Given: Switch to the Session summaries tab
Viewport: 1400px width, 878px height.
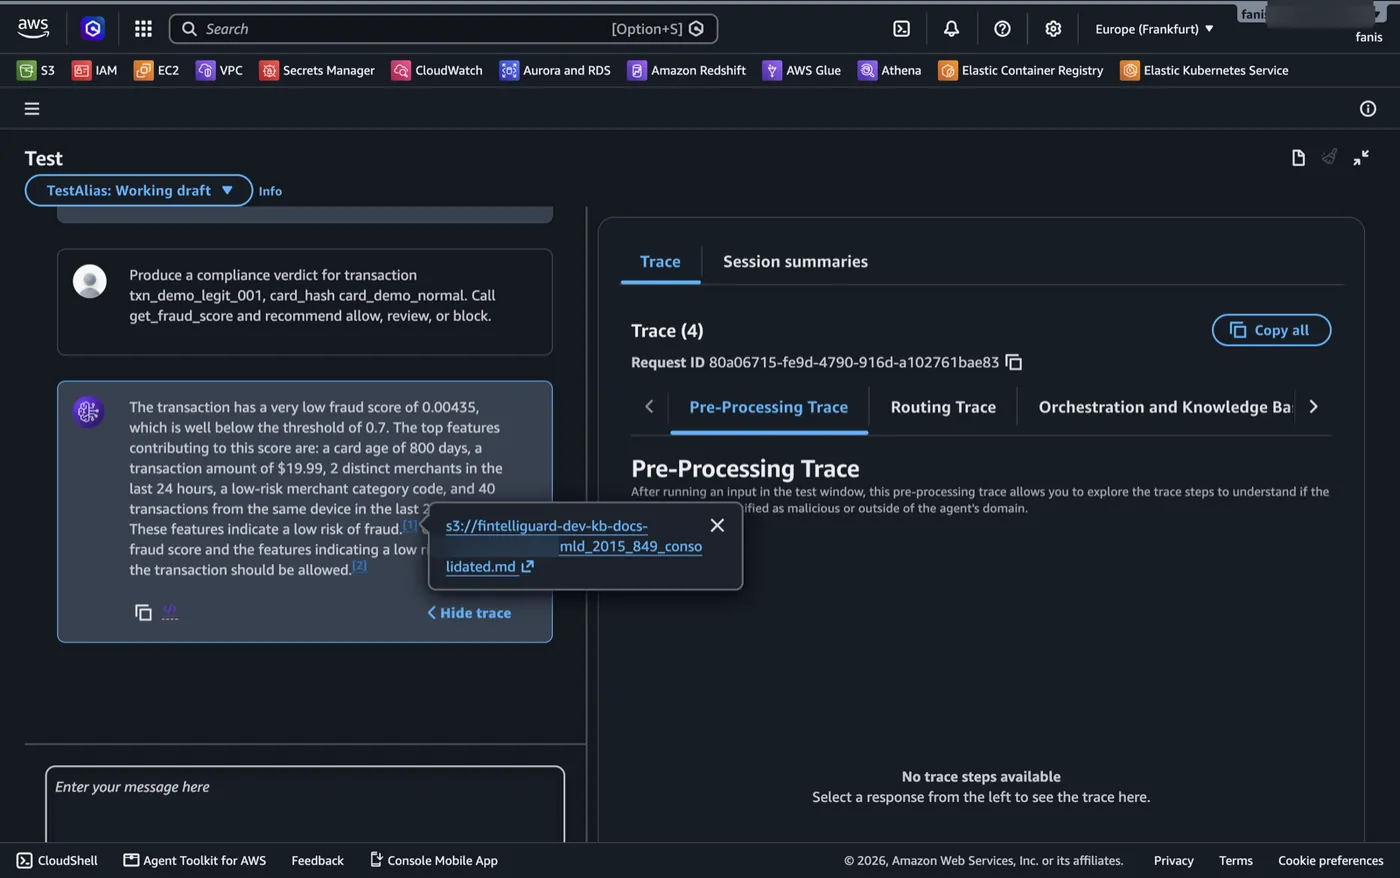Looking at the screenshot, I should pyautogui.click(x=795, y=262).
